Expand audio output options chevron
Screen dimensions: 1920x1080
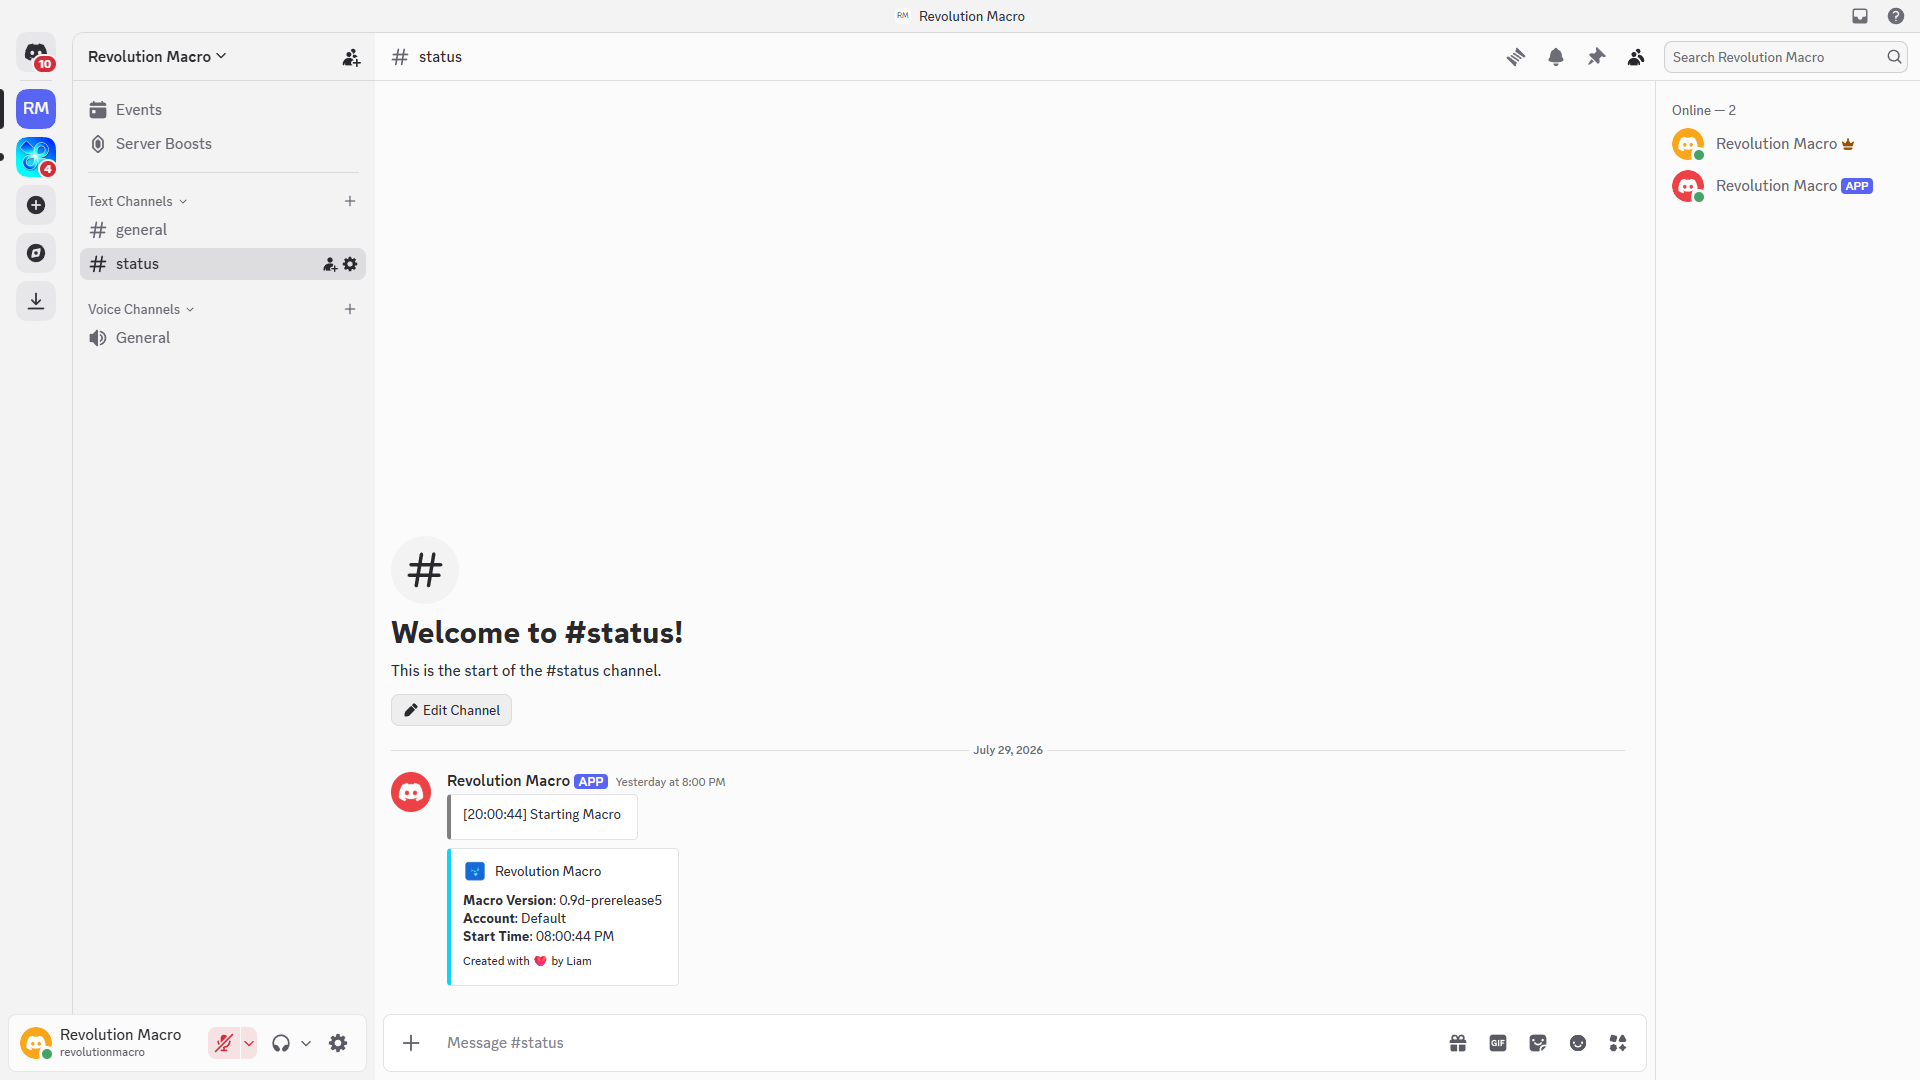tap(306, 1043)
